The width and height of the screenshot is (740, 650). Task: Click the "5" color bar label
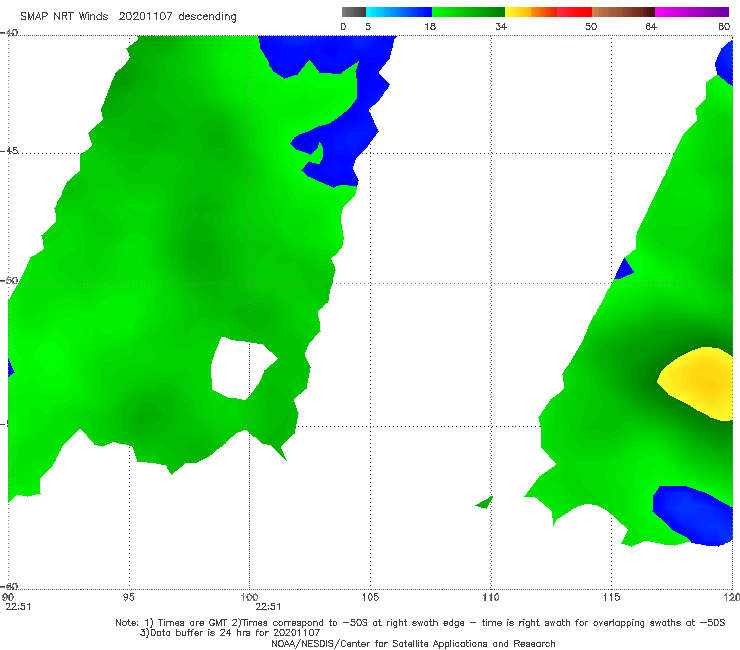368,26
